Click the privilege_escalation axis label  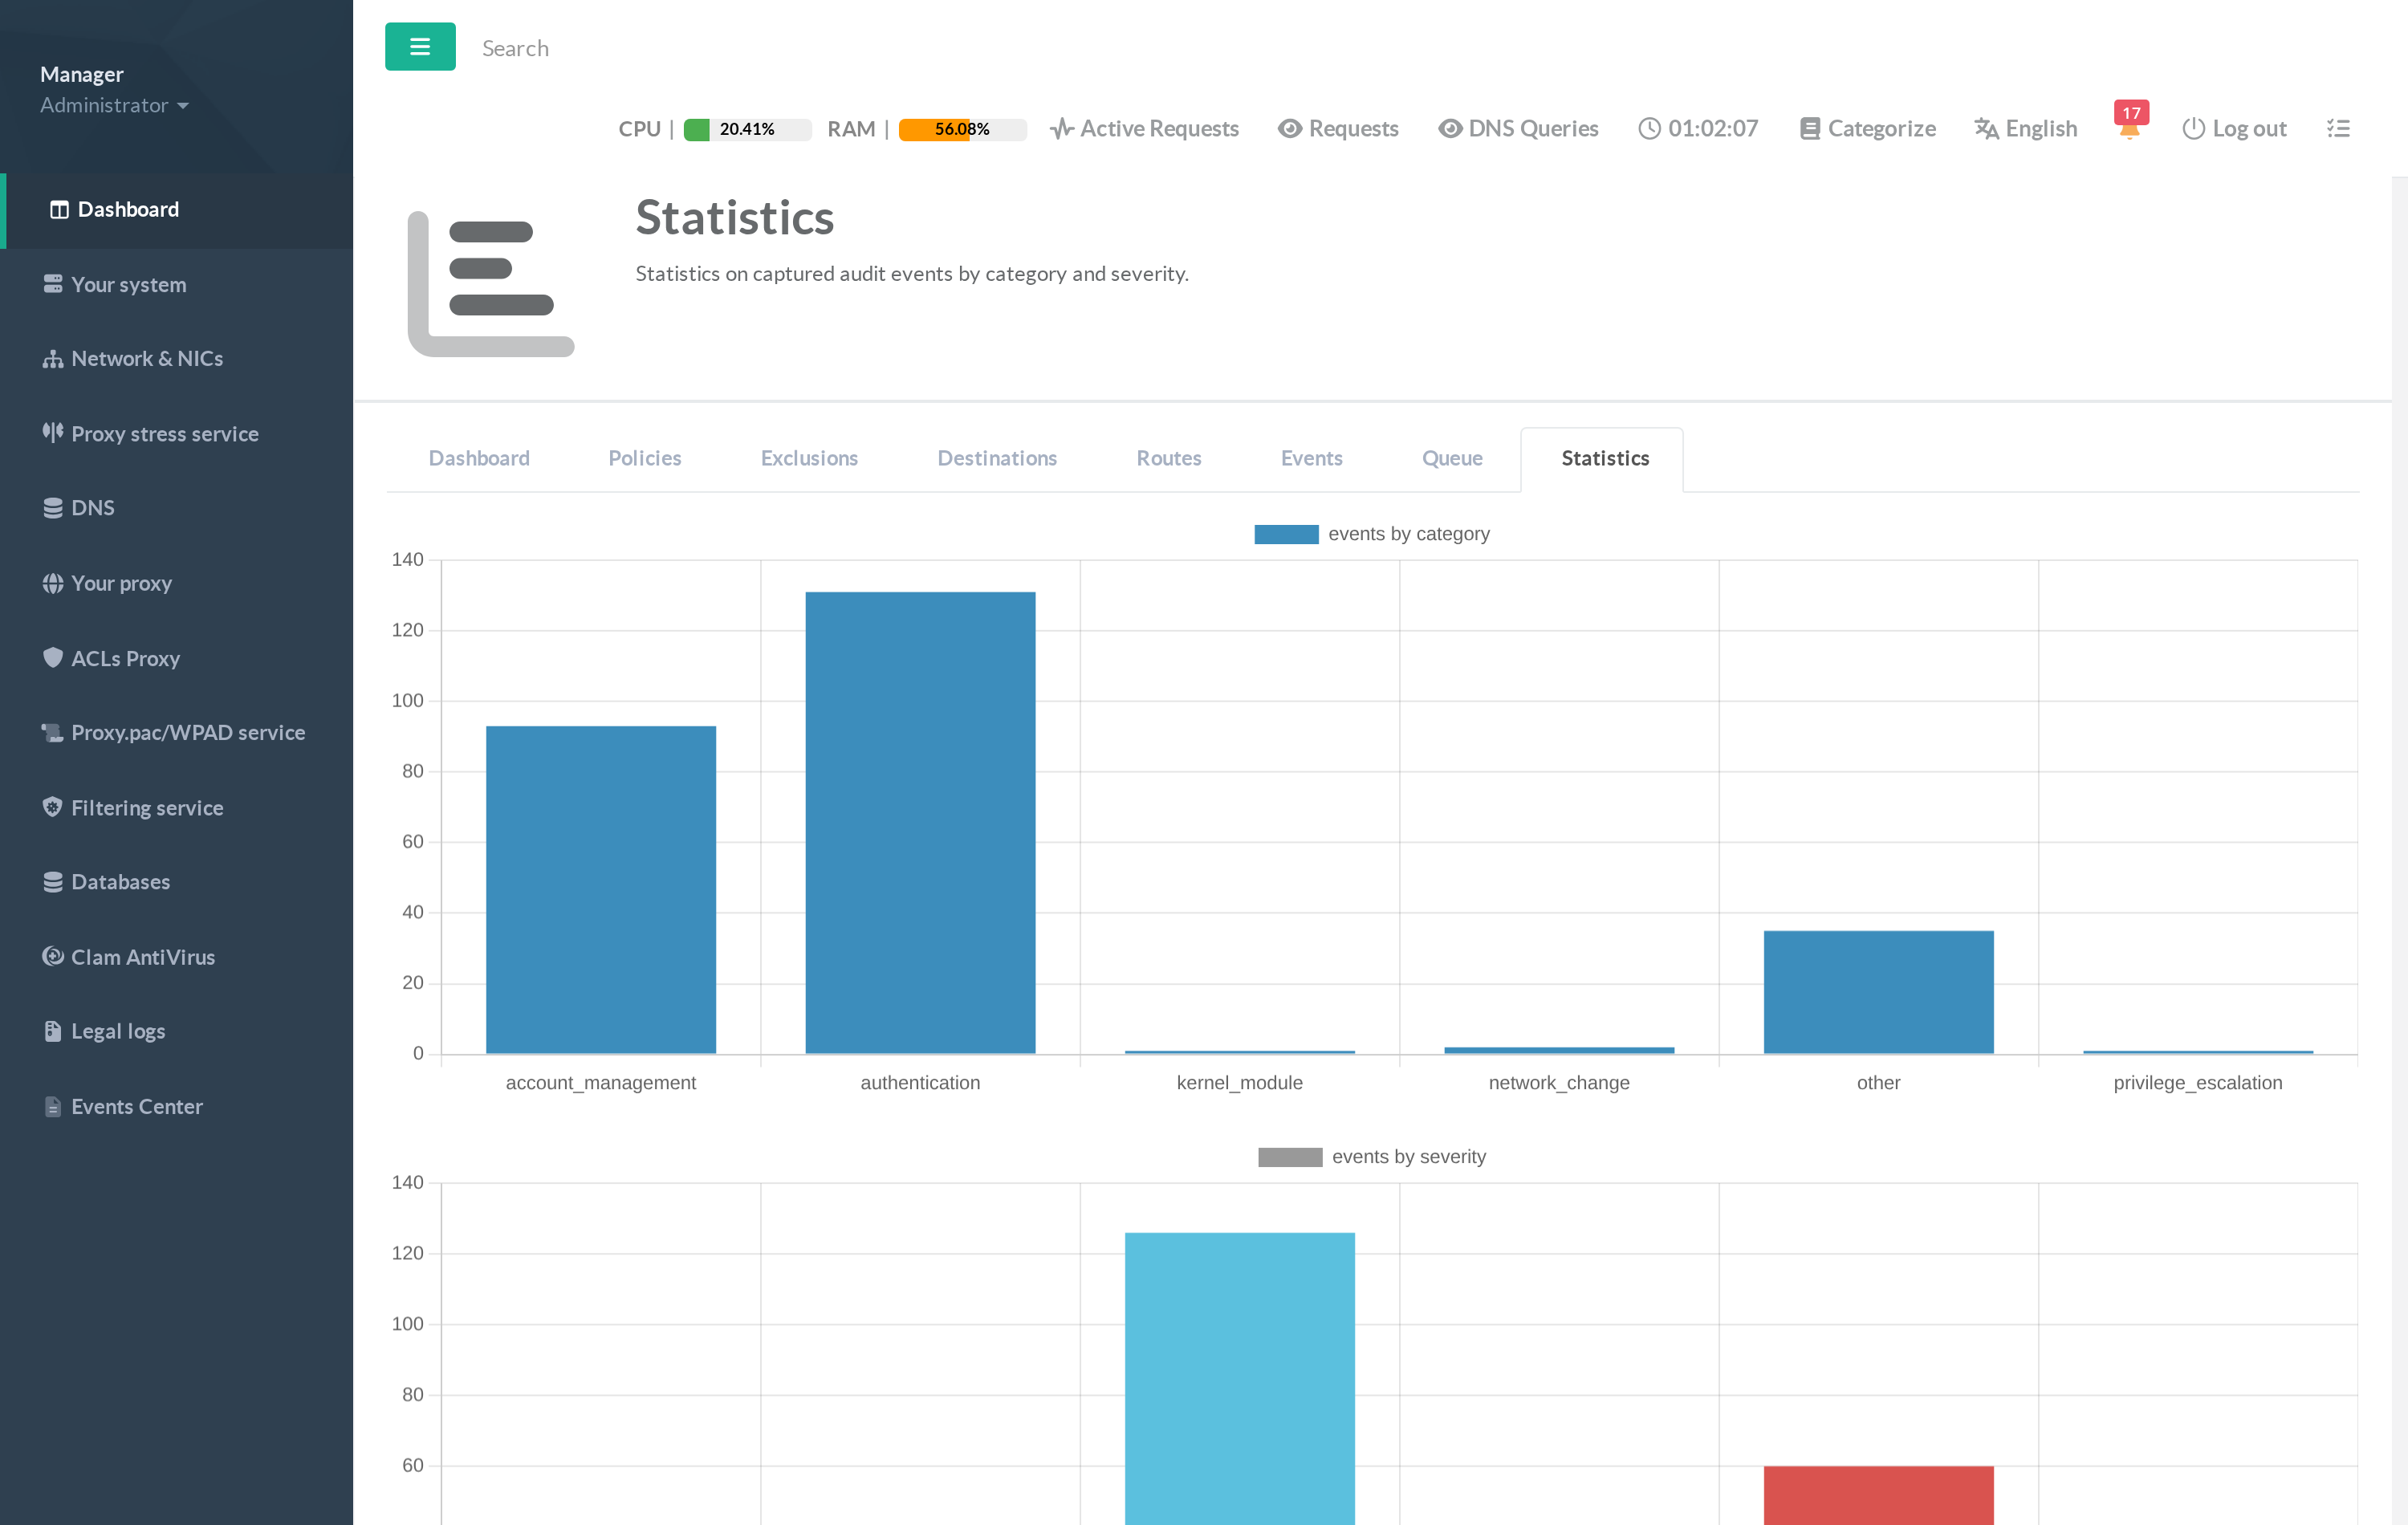click(2197, 1083)
